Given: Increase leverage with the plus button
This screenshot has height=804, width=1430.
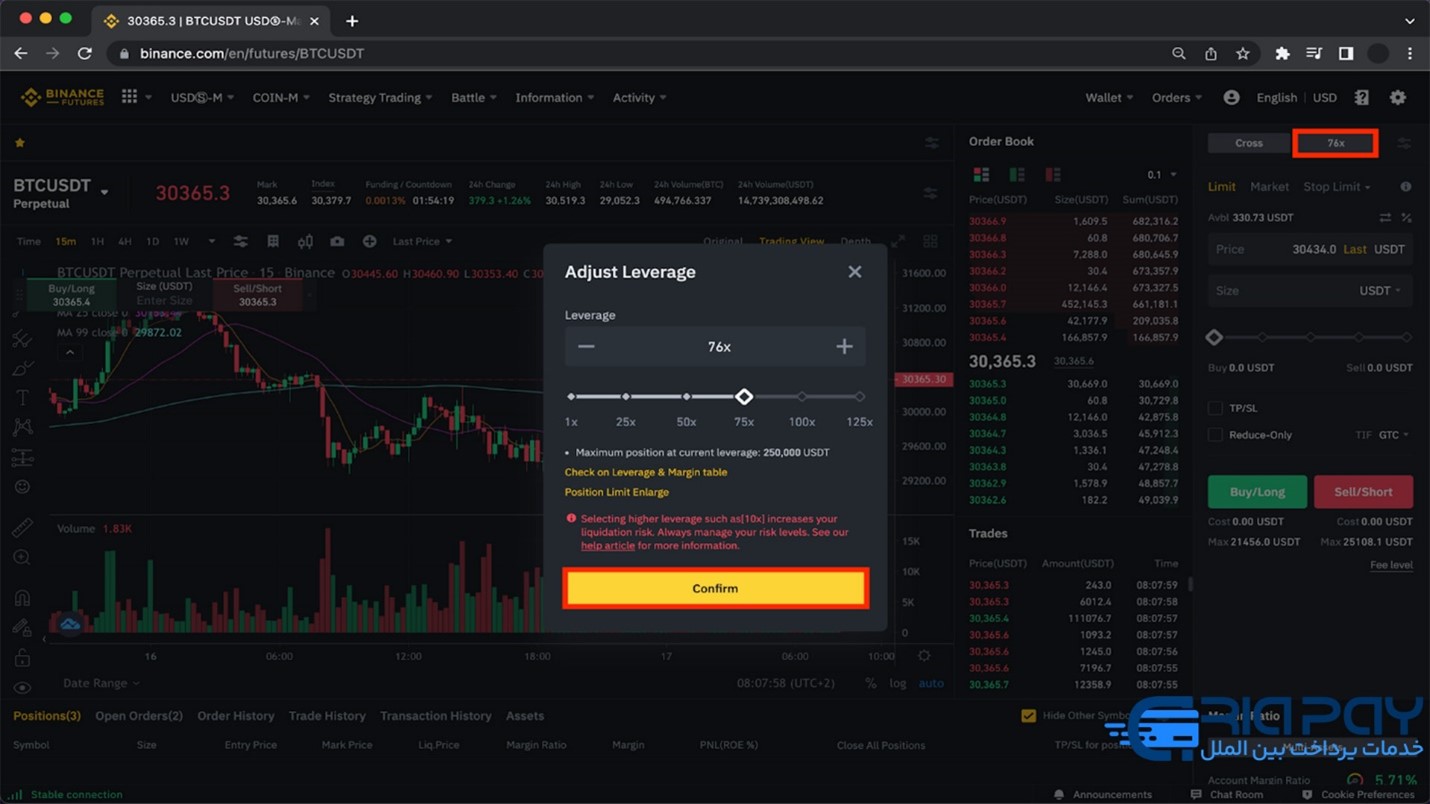Looking at the screenshot, I should (844, 346).
